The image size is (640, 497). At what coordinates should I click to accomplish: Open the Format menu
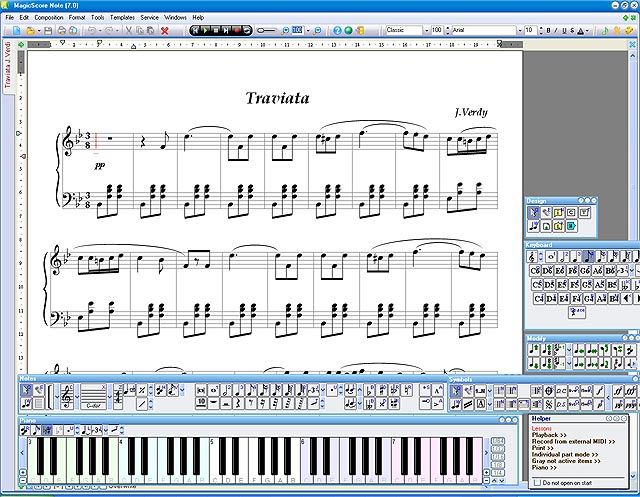point(77,18)
